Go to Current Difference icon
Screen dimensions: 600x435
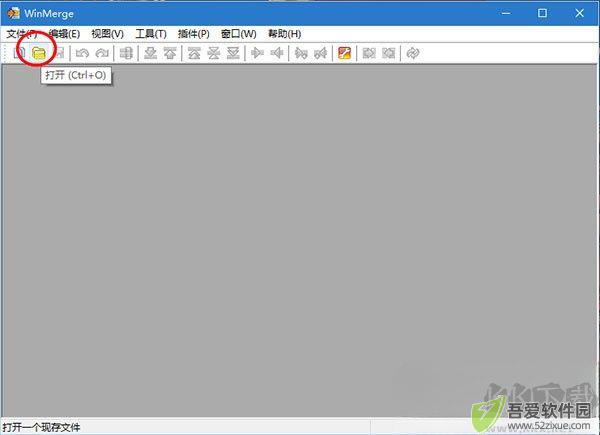click(214, 53)
